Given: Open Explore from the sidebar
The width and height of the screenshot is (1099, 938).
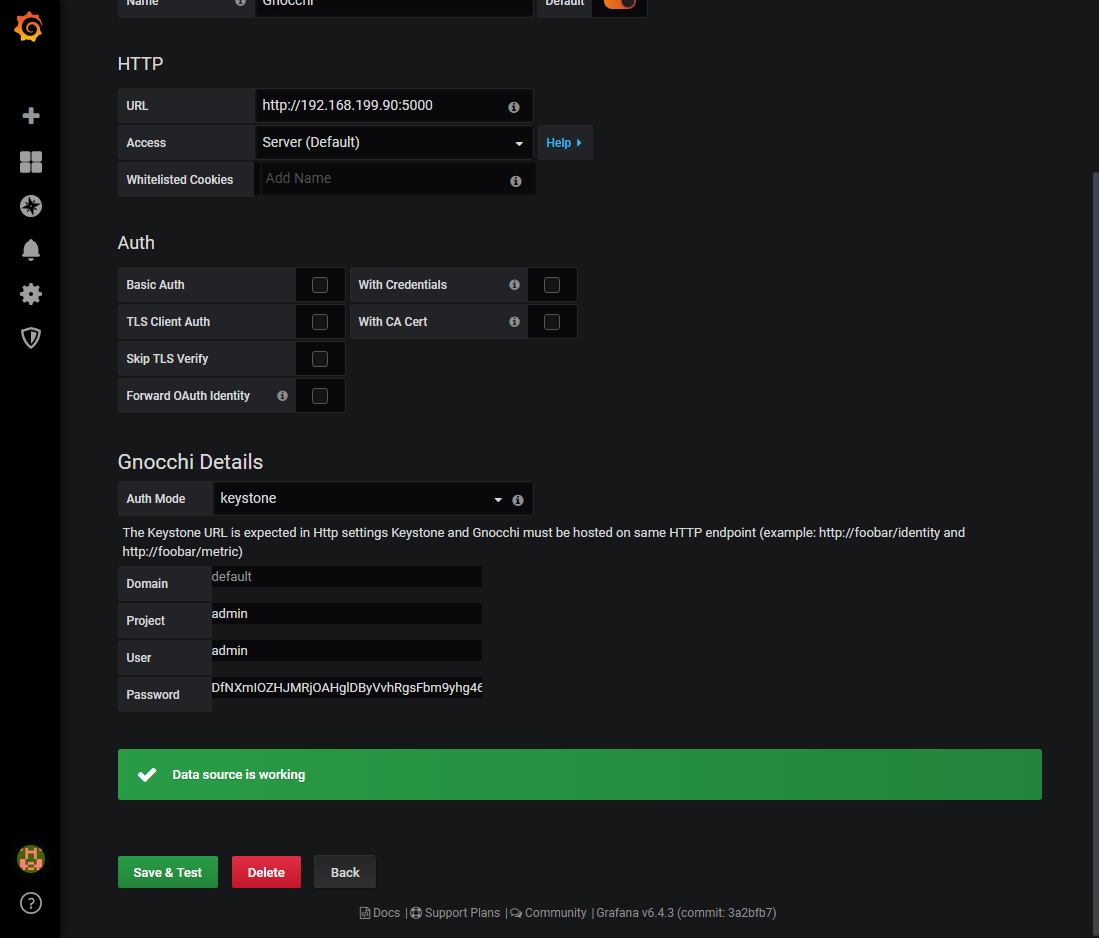Looking at the screenshot, I should (30, 206).
